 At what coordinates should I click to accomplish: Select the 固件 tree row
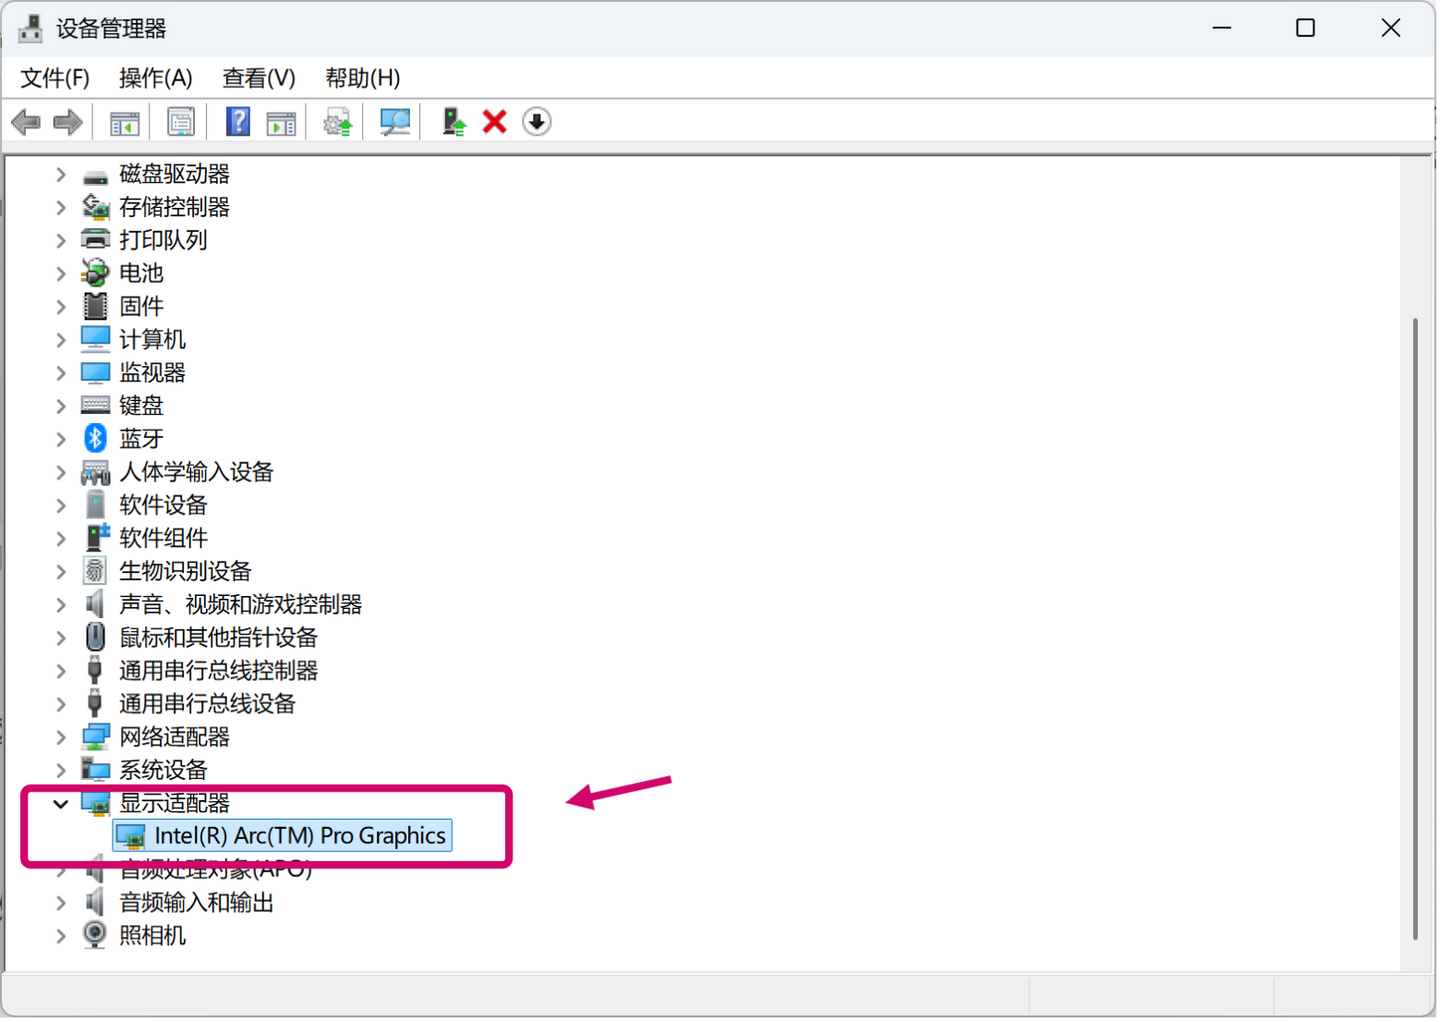[141, 307]
